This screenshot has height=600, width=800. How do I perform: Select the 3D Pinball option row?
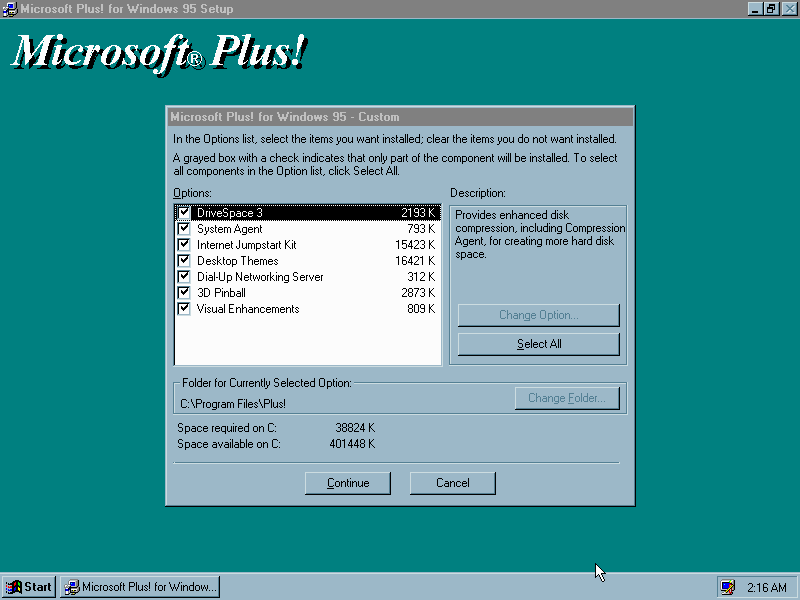click(x=308, y=293)
